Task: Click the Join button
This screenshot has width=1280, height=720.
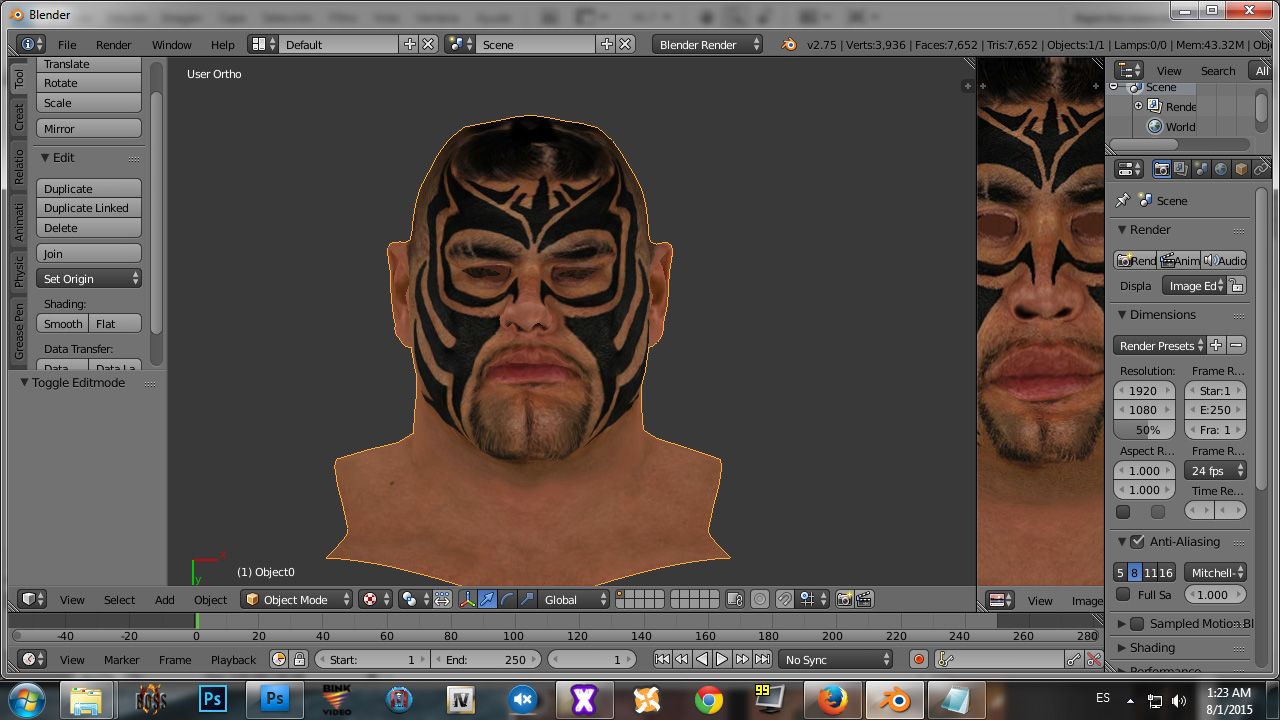Action: [89, 254]
